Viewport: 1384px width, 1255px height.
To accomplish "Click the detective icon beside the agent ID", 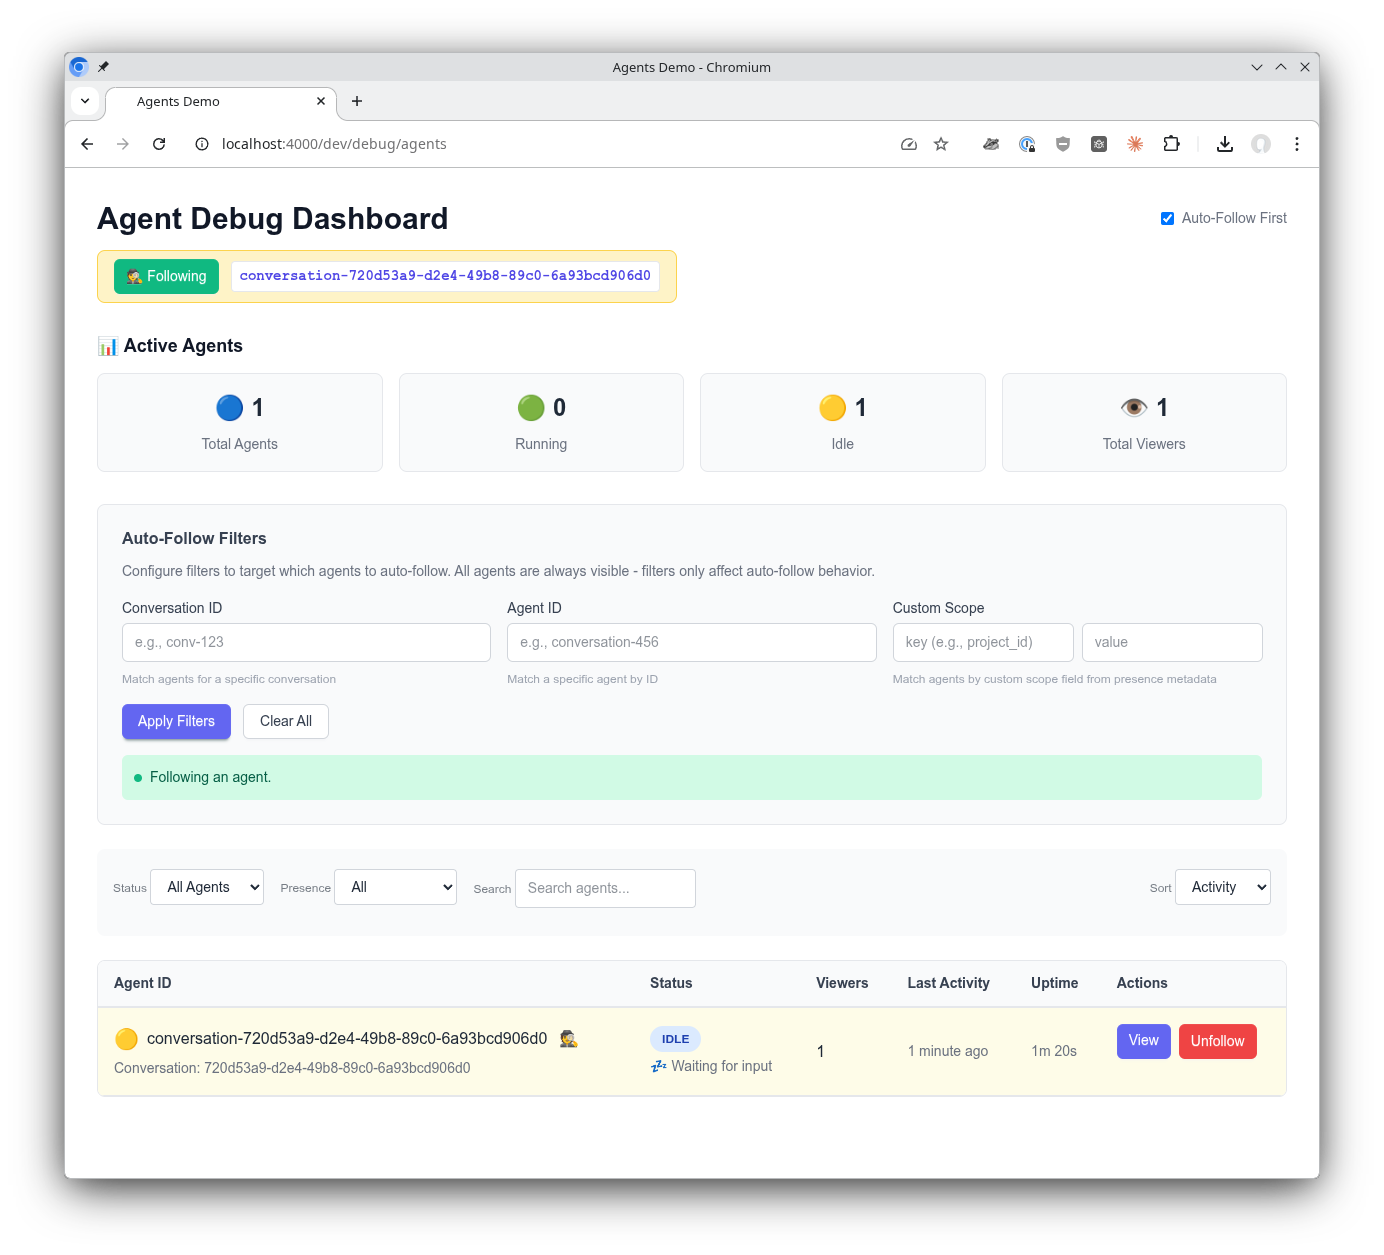I will click(569, 1038).
